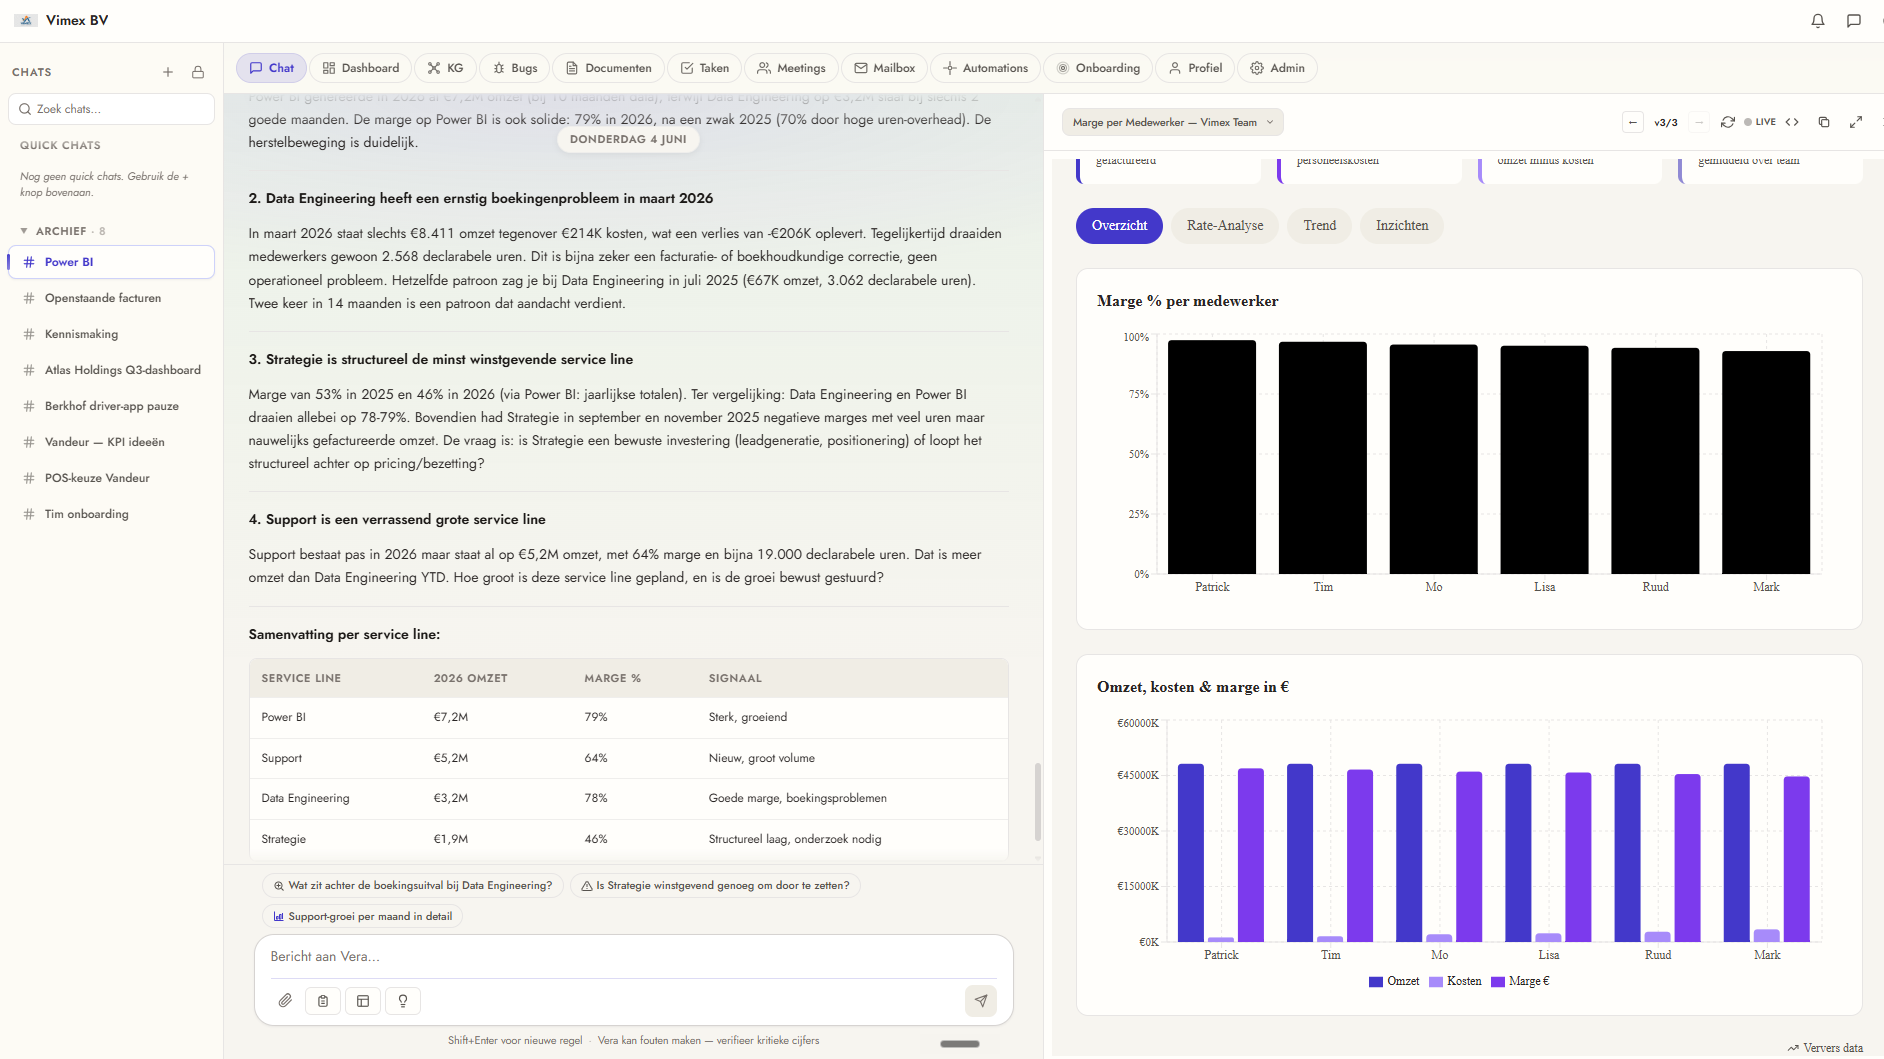Click the hash icon beside Tim onboarding
This screenshot has height=1059, width=1884.
pyautogui.click(x=29, y=514)
